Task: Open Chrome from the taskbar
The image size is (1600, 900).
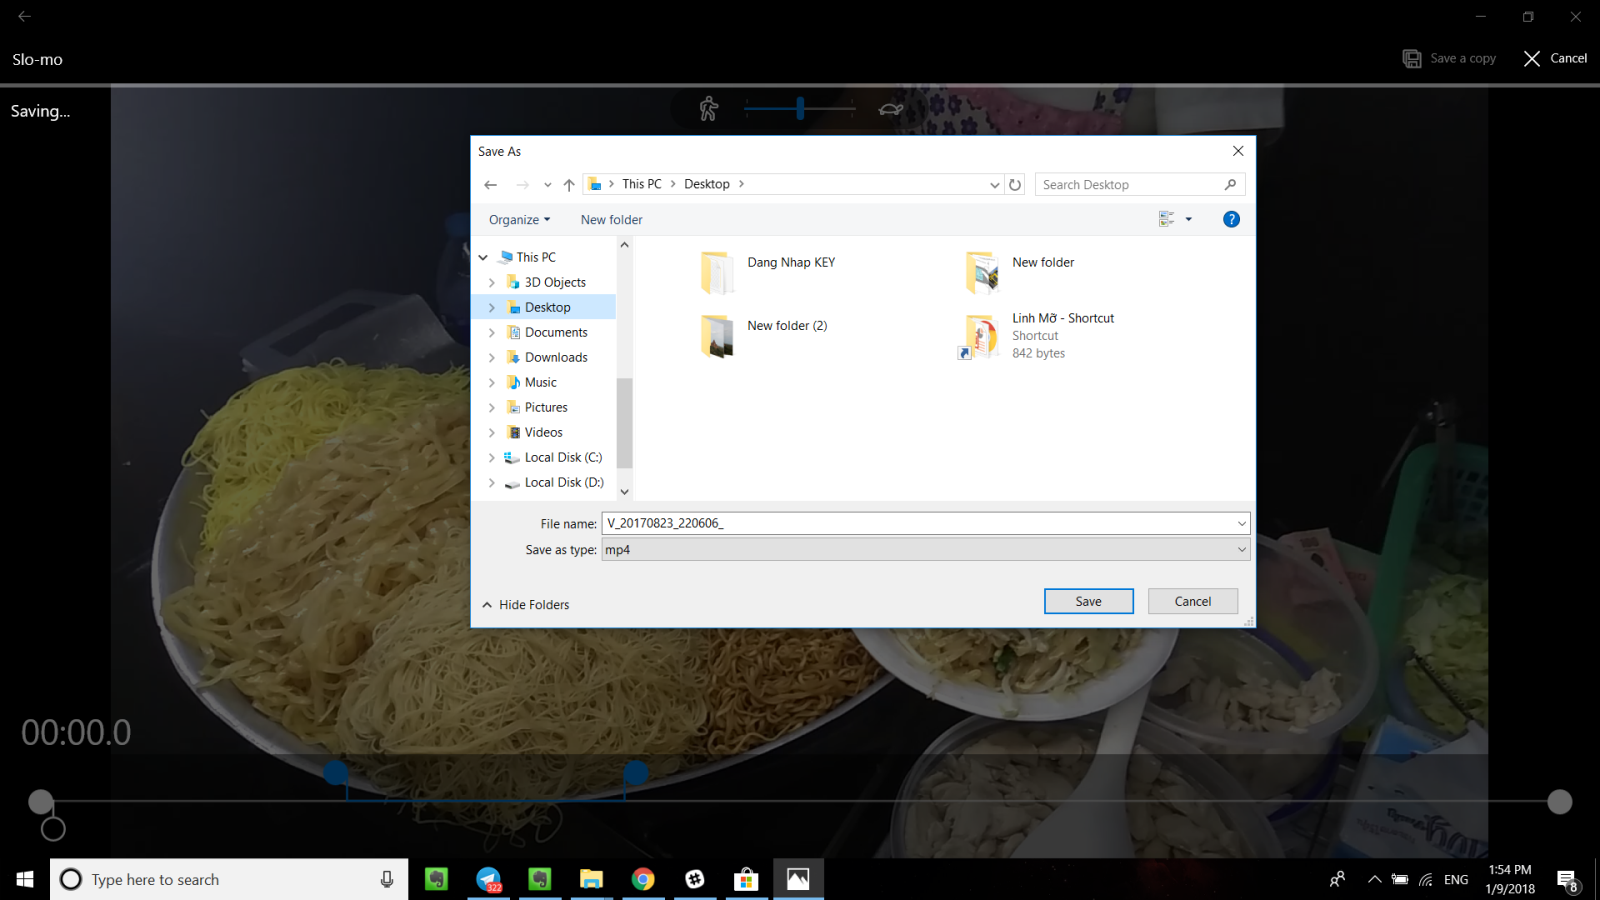Action: (643, 879)
